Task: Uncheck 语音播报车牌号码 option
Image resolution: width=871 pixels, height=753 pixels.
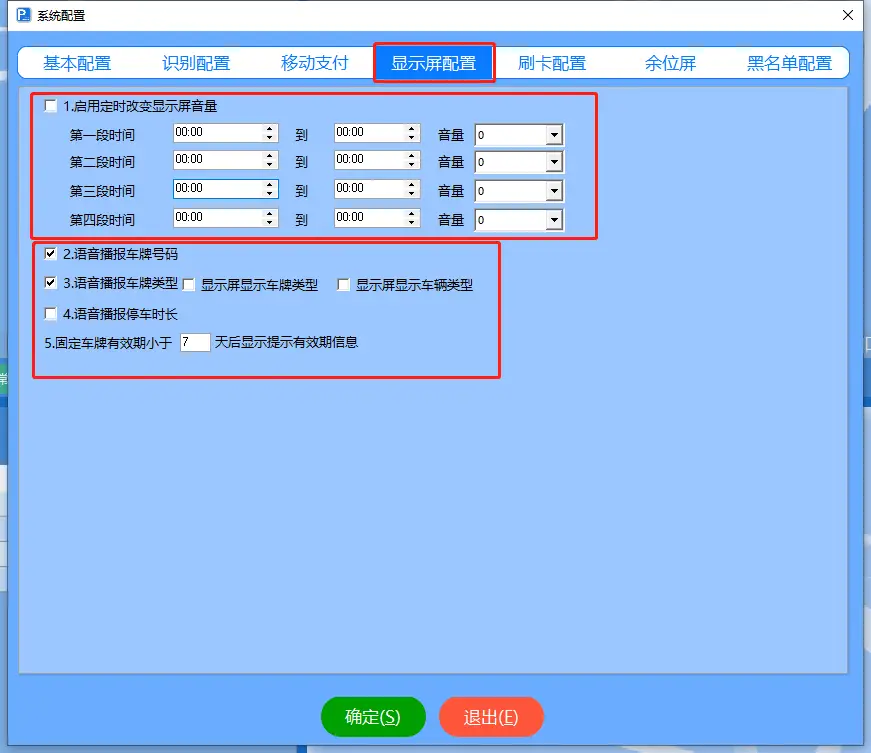Action: (x=50, y=253)
